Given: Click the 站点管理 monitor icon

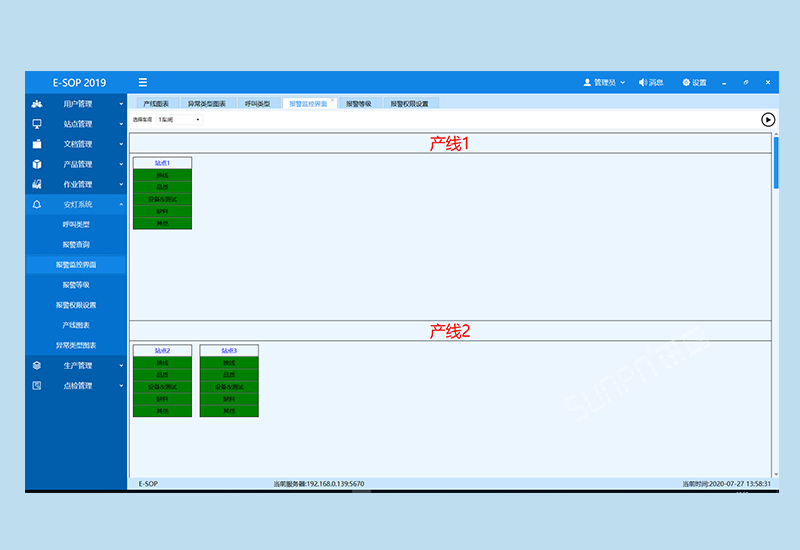Looking at the screenshot, I should pos(37,124).
